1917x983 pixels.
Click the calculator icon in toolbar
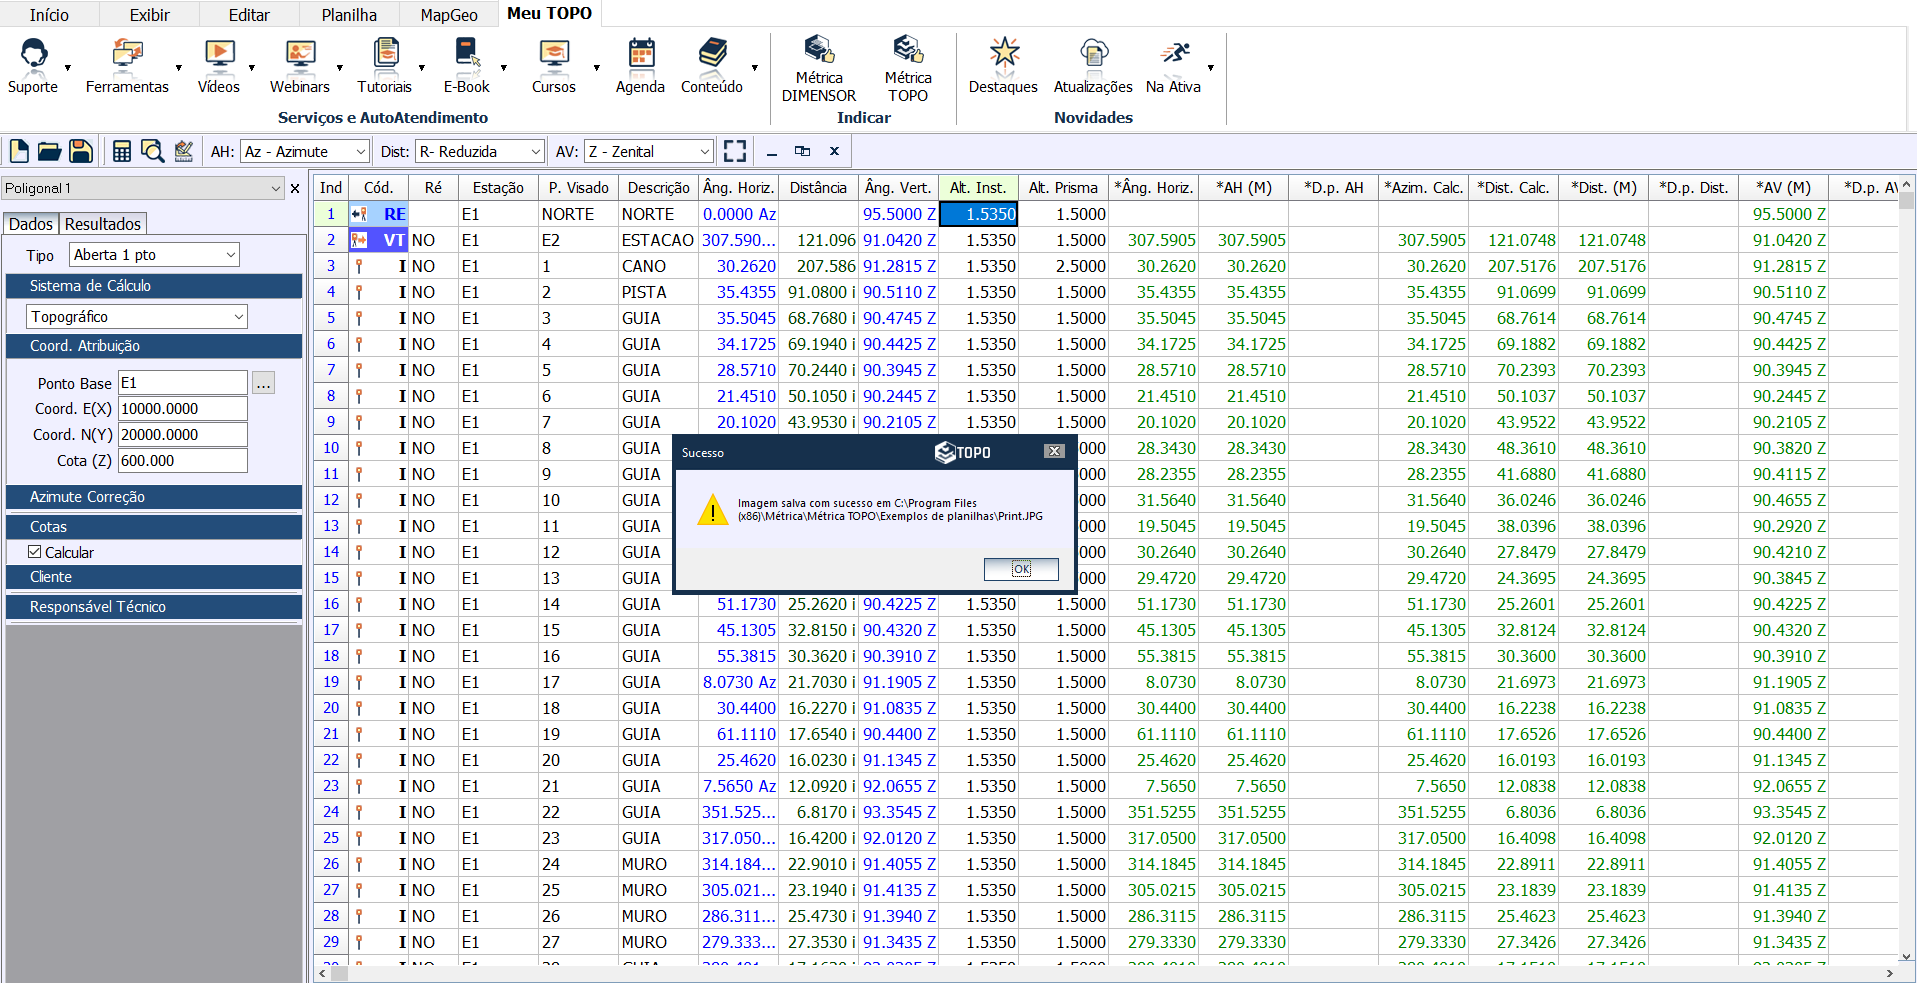pos(122,151)
